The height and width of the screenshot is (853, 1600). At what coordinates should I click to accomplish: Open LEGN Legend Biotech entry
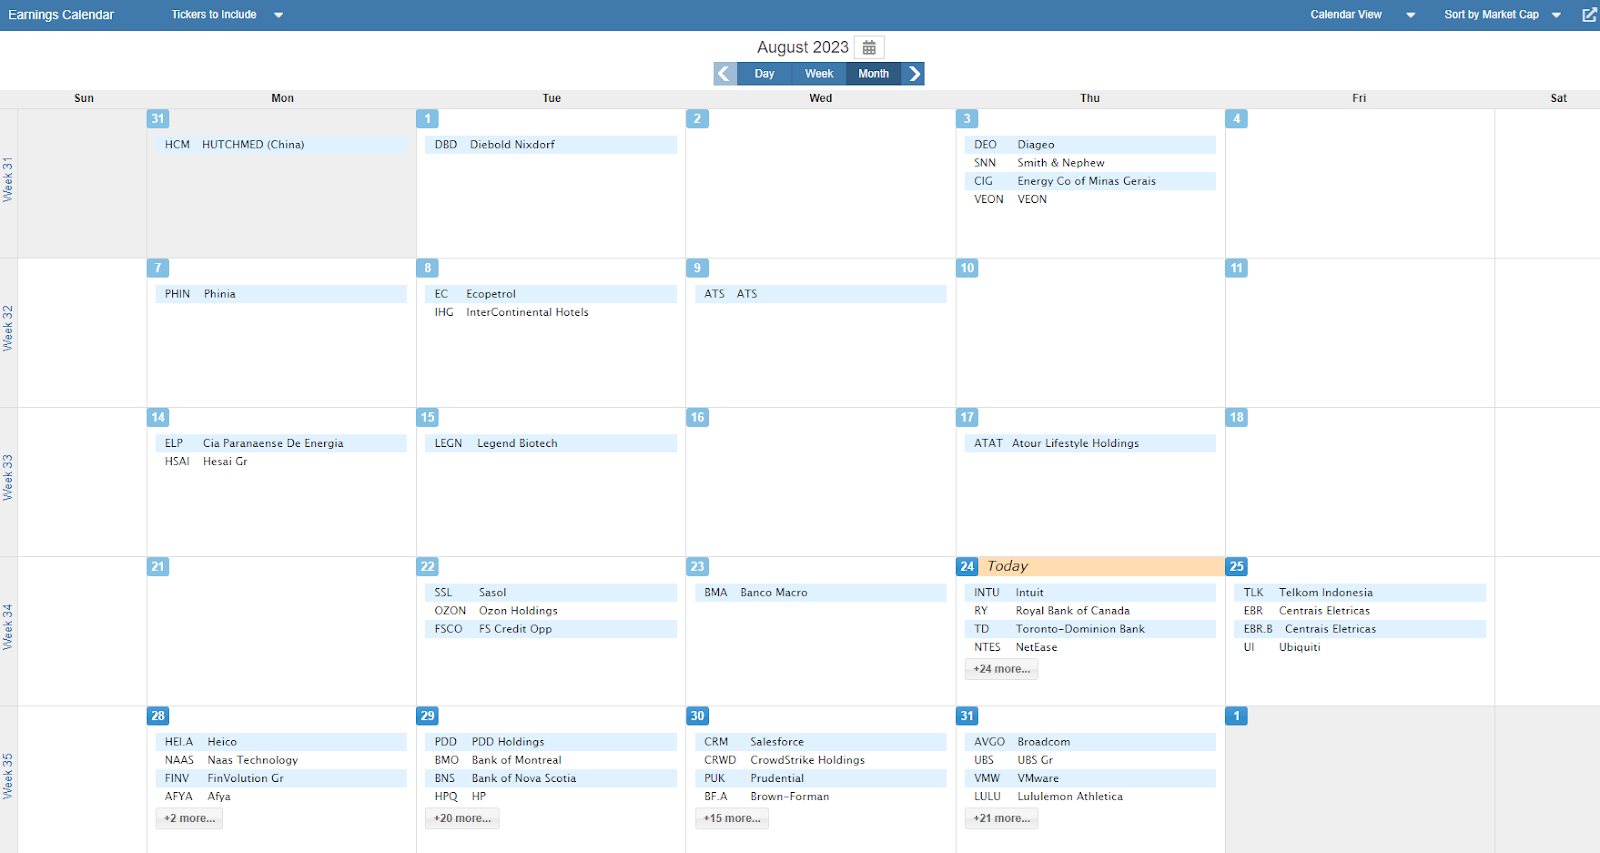[x=551, y=443]
